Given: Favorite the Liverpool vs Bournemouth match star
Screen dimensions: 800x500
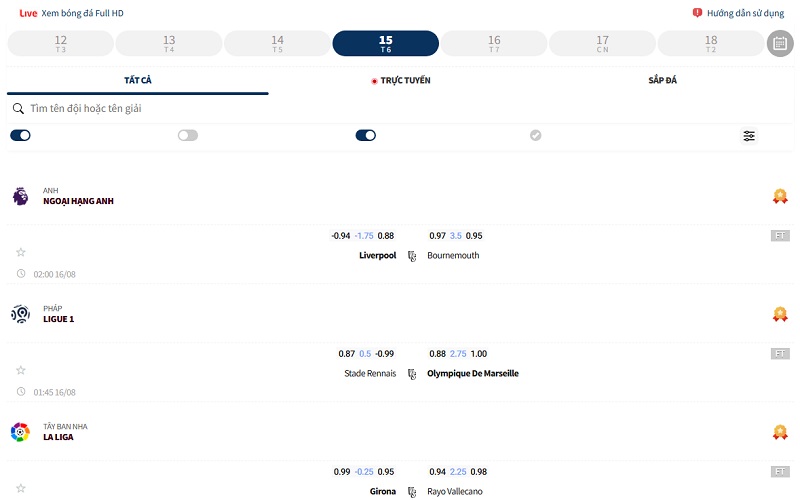Looking at the screenshot, I should coord(21,252).
